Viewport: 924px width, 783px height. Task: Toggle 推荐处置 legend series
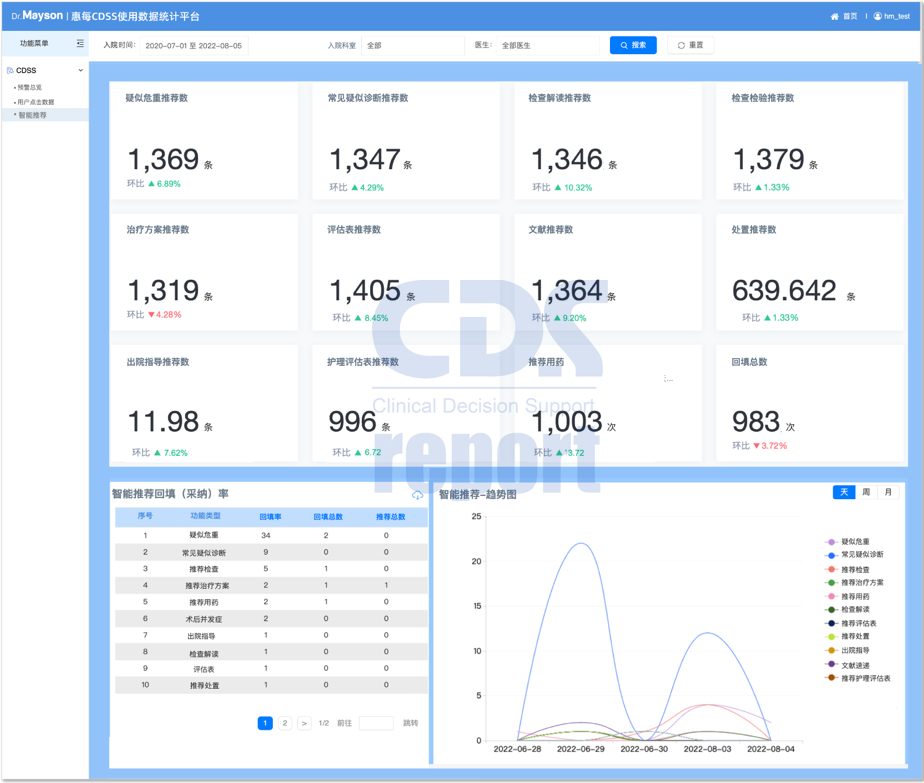pyautogui.click(x=847, y=636)
